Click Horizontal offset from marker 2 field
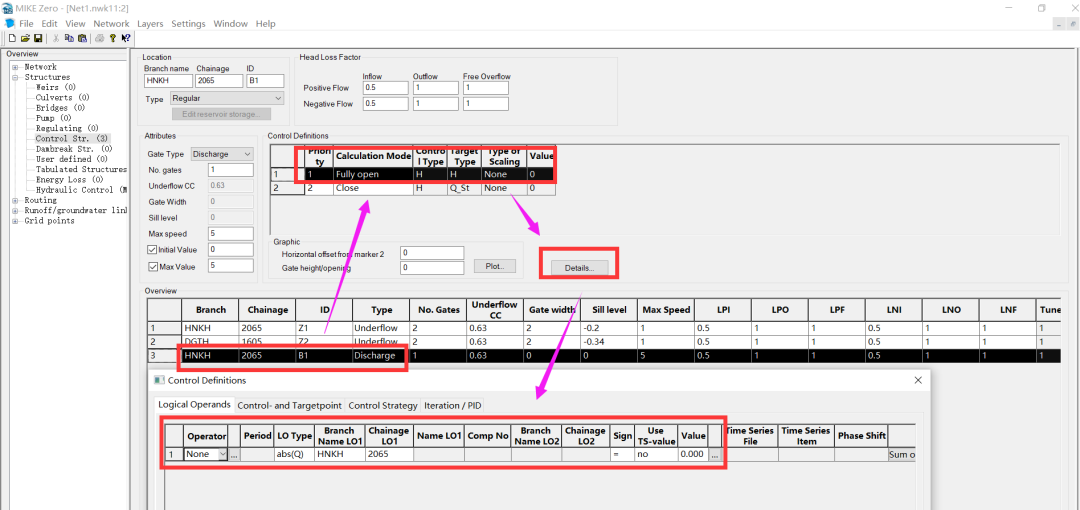 pos(432,253)
